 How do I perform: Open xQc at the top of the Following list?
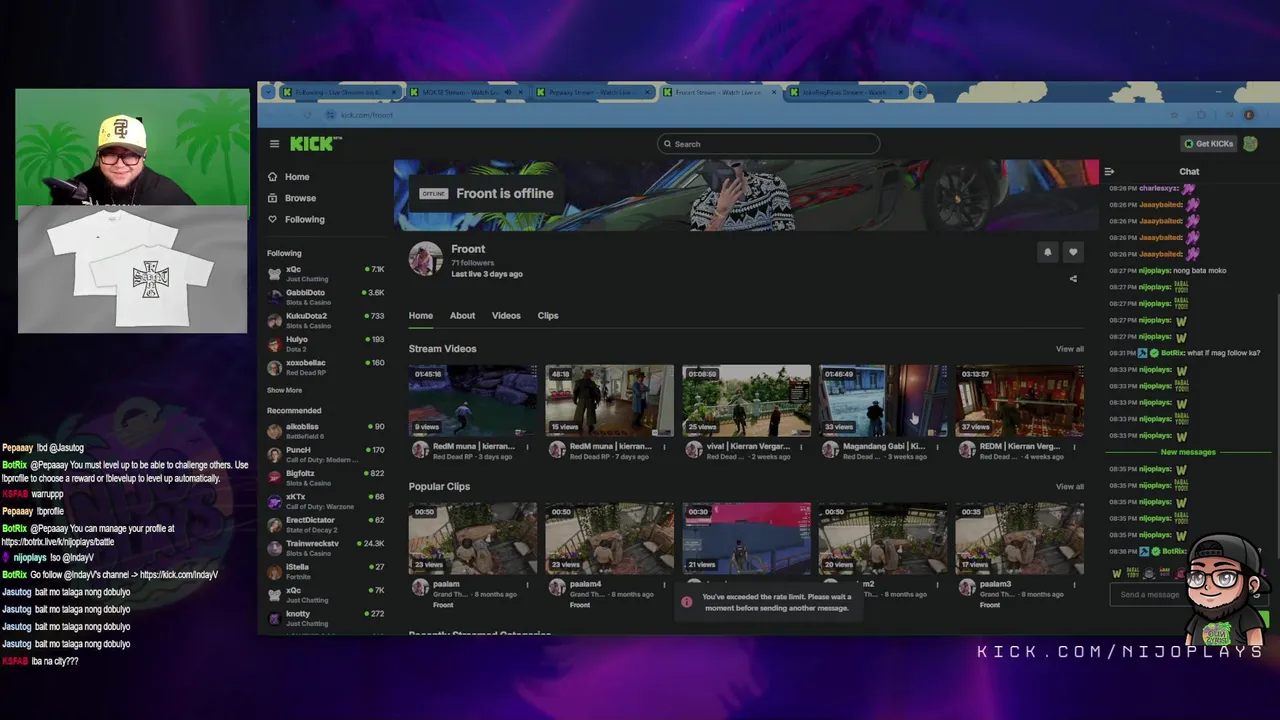click(325, 273)
